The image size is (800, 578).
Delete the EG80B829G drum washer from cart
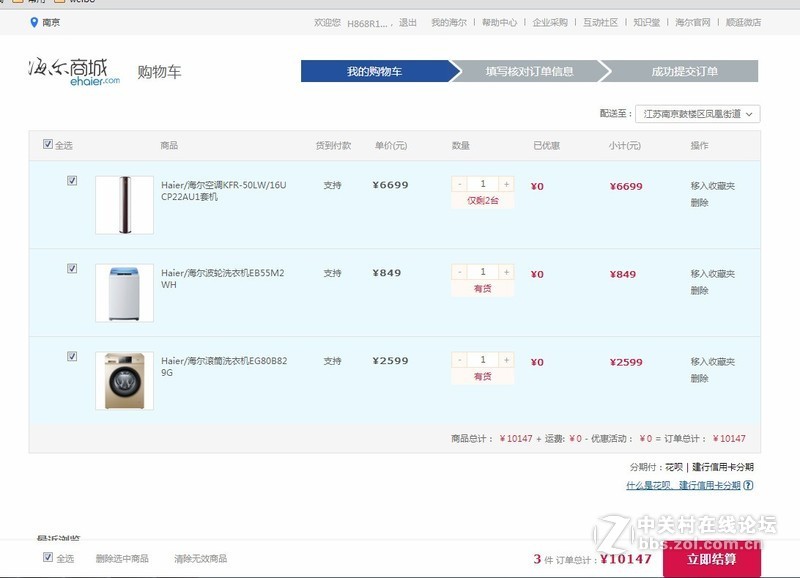tap(699, 378)
